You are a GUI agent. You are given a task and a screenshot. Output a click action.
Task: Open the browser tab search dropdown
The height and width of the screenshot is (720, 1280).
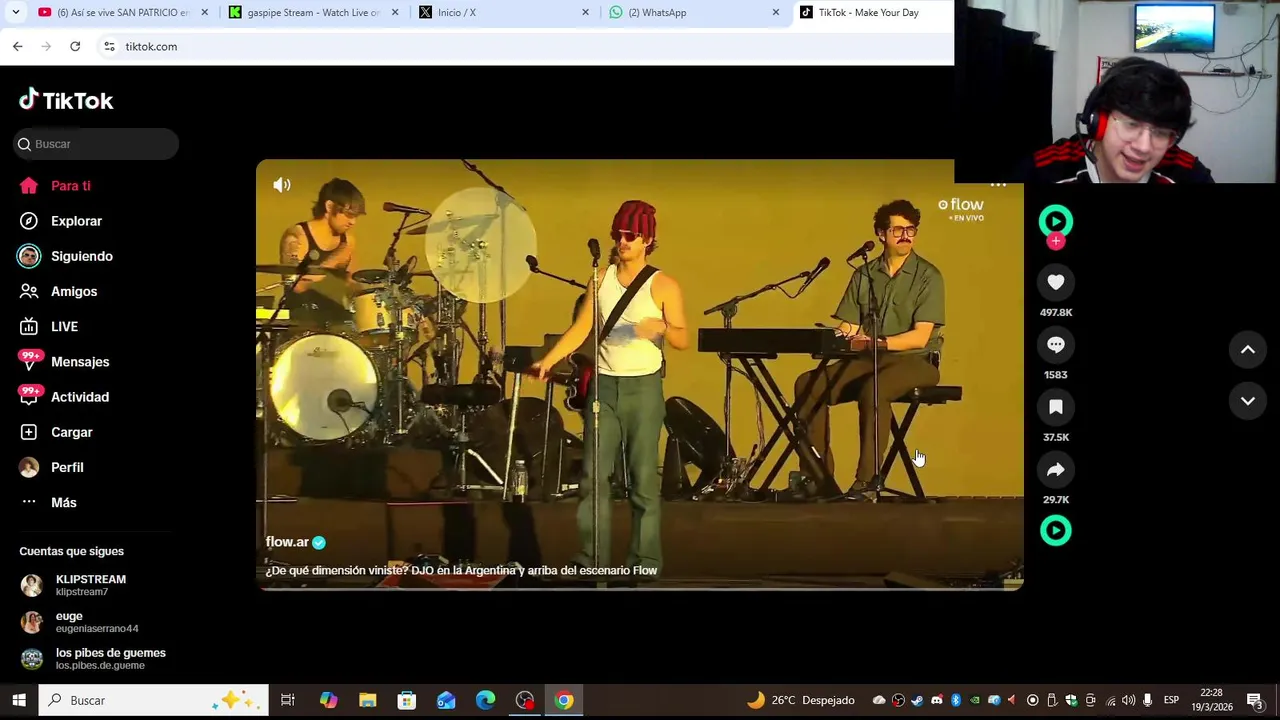point(15,12)
